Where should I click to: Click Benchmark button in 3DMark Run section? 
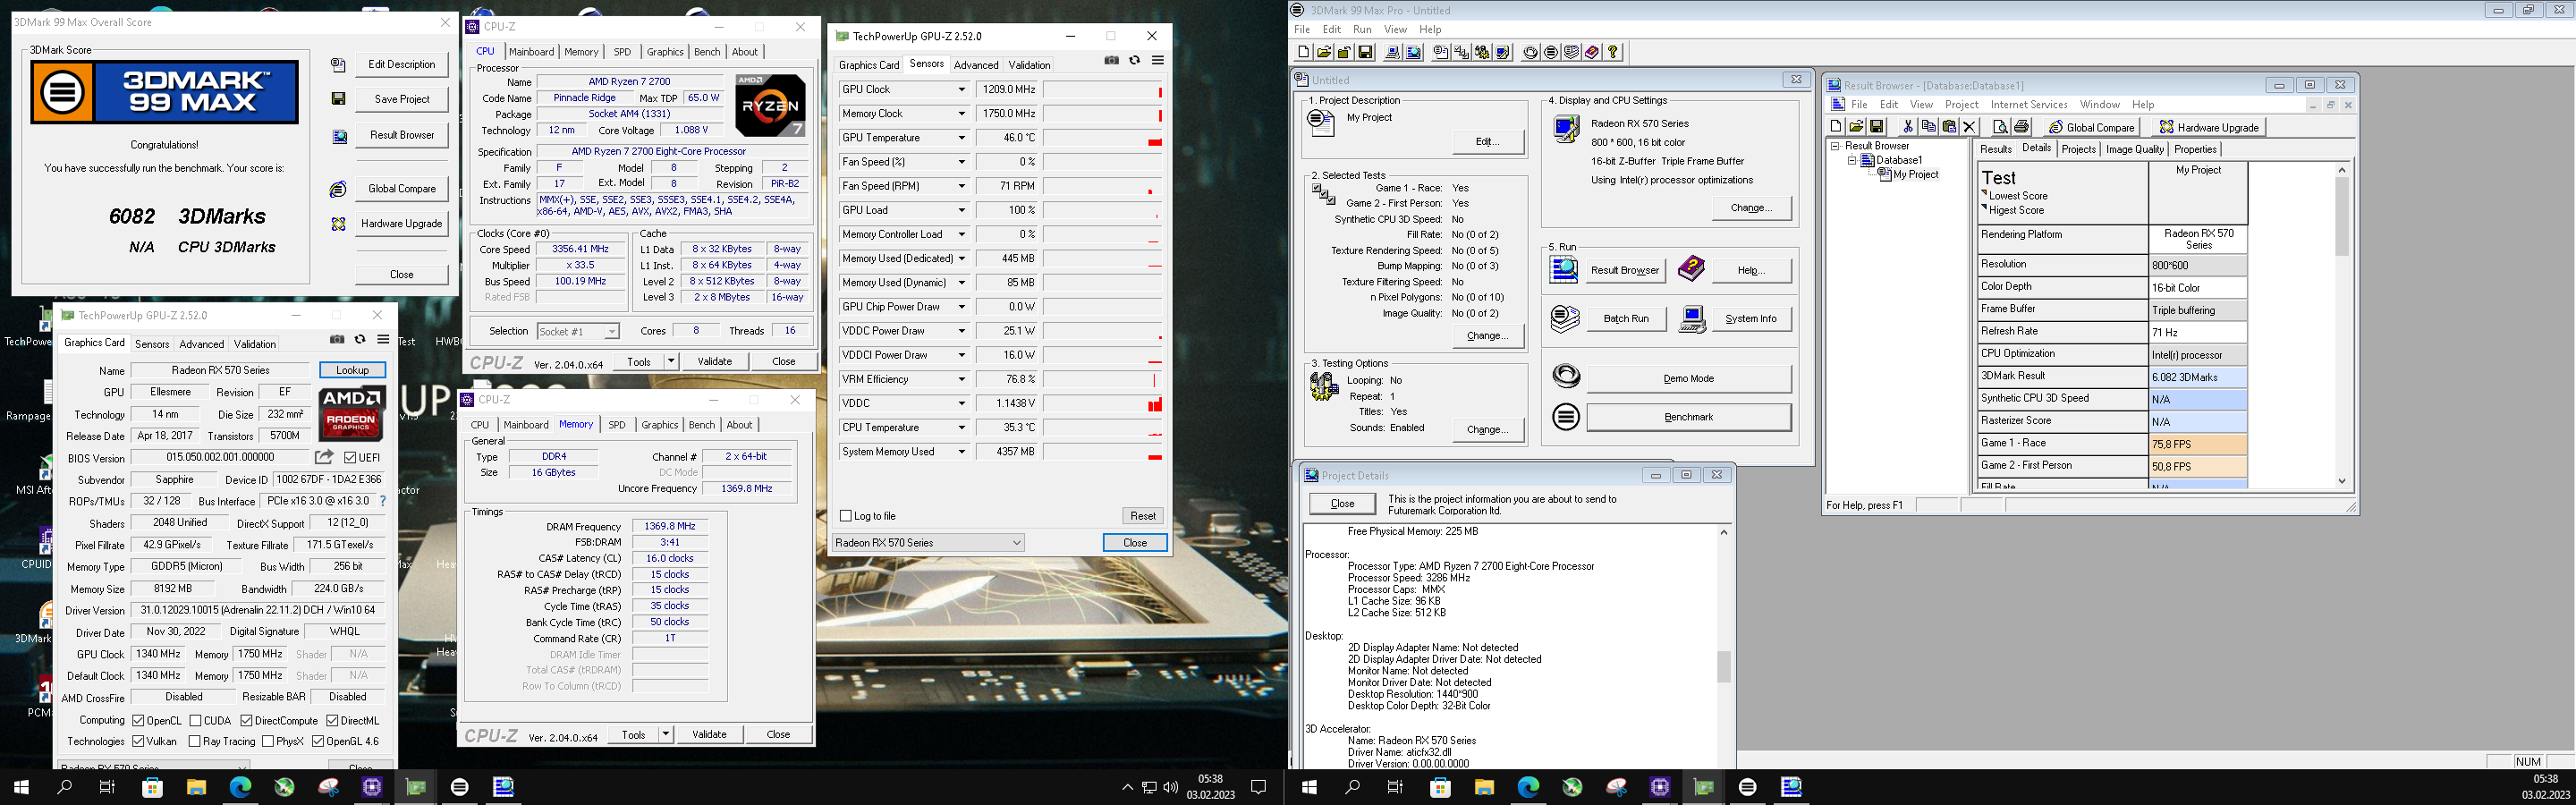(x=1688, y=417)
